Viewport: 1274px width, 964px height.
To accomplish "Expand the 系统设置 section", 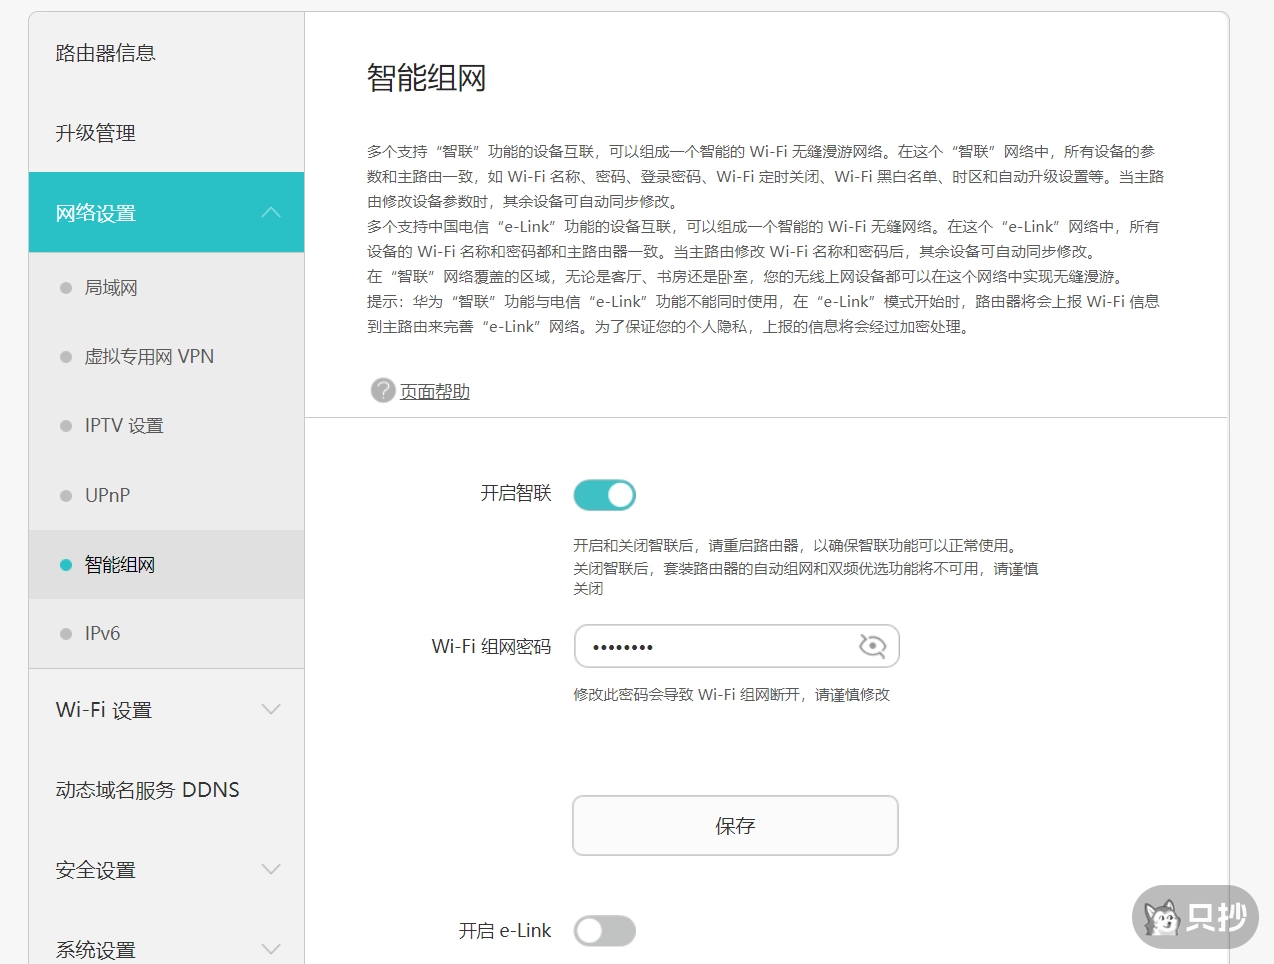I will (x=271, y=948).
